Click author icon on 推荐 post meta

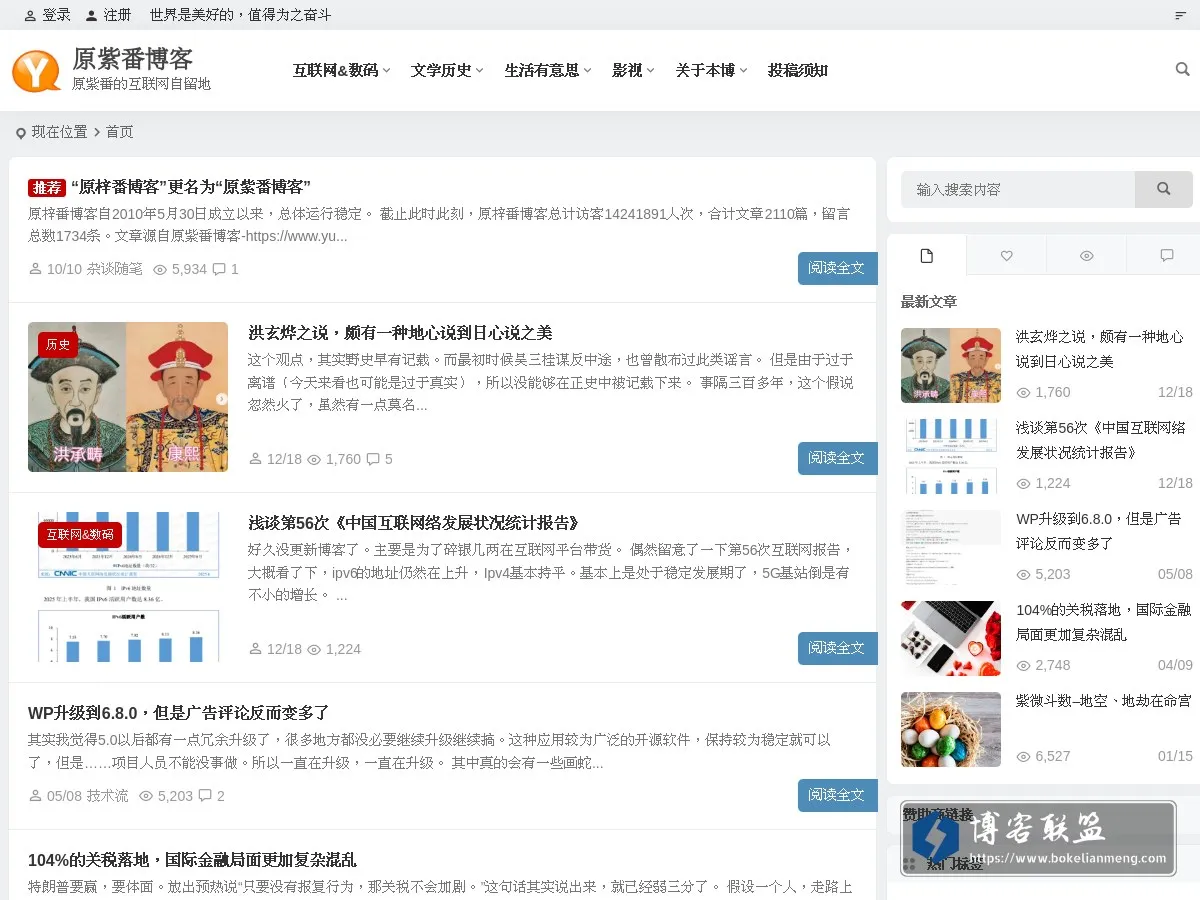coord(35,269)
